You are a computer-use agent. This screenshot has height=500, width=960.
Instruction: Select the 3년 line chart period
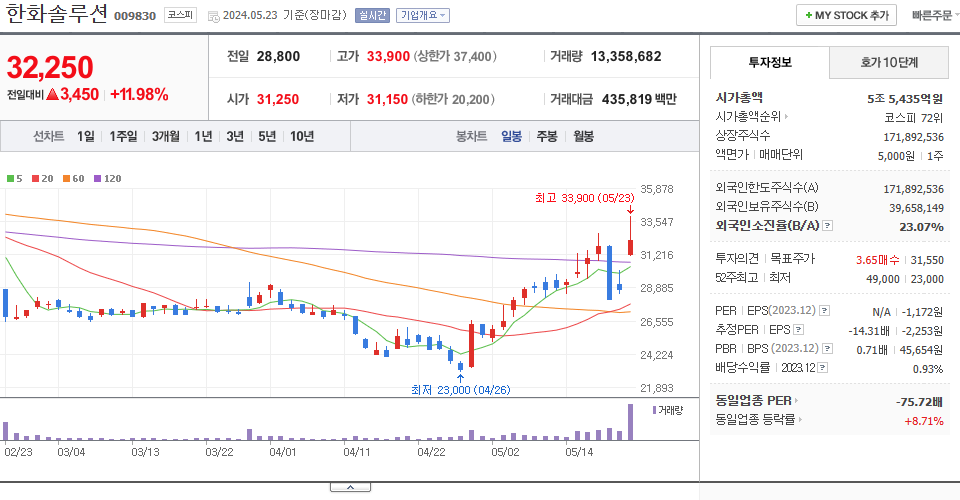235,136
